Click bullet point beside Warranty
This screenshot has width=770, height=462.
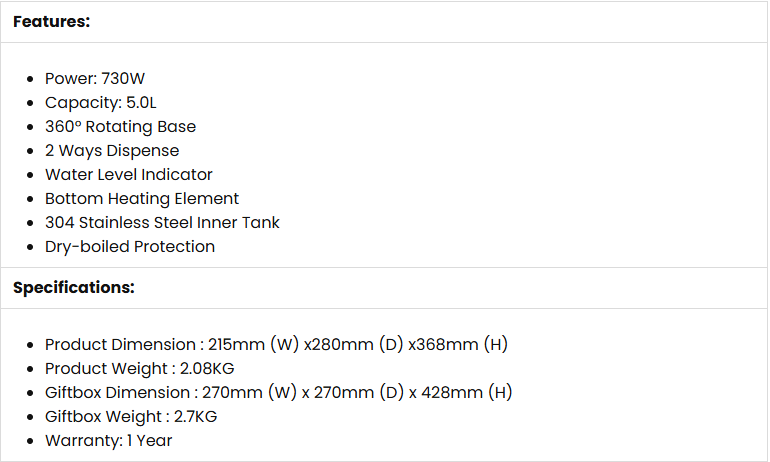pyautogui.click(x=33, y=441)
